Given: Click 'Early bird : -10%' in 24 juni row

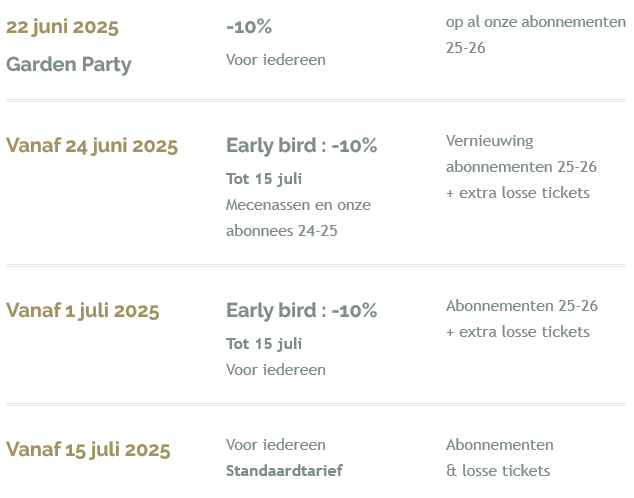Looking at the screenshot, I should tap(301, 146).
